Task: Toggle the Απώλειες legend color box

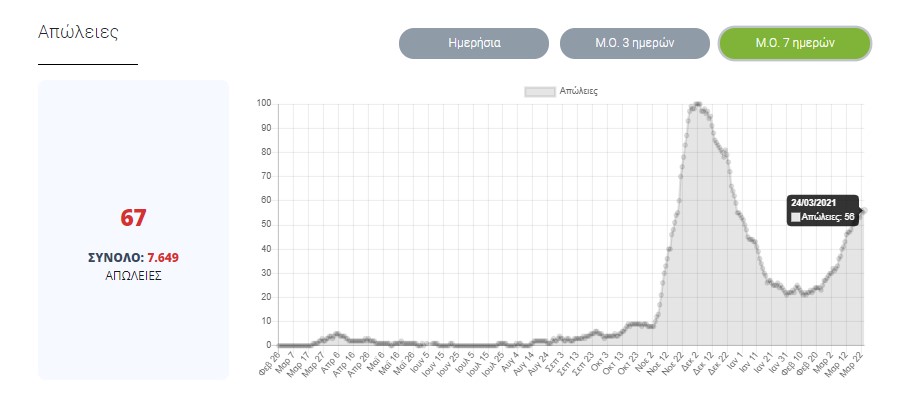Action: 540,91
